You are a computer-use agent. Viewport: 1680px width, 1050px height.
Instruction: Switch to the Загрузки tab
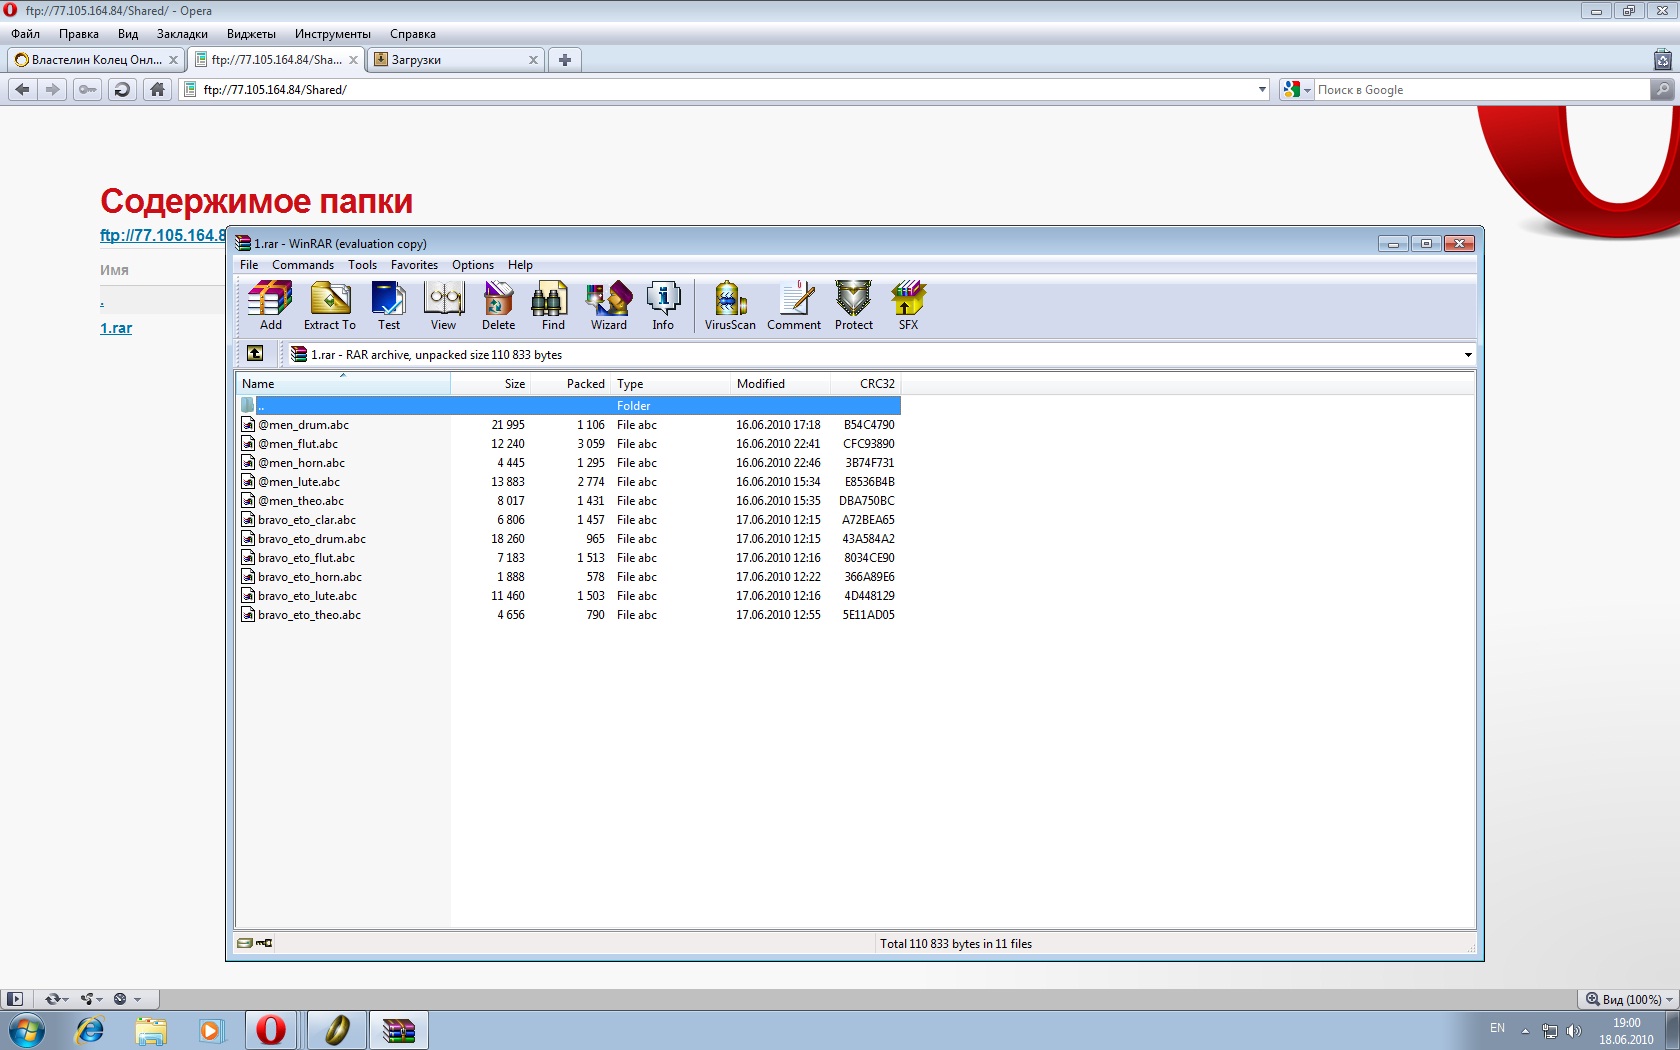pyautogui.click(x=455, y=60)
